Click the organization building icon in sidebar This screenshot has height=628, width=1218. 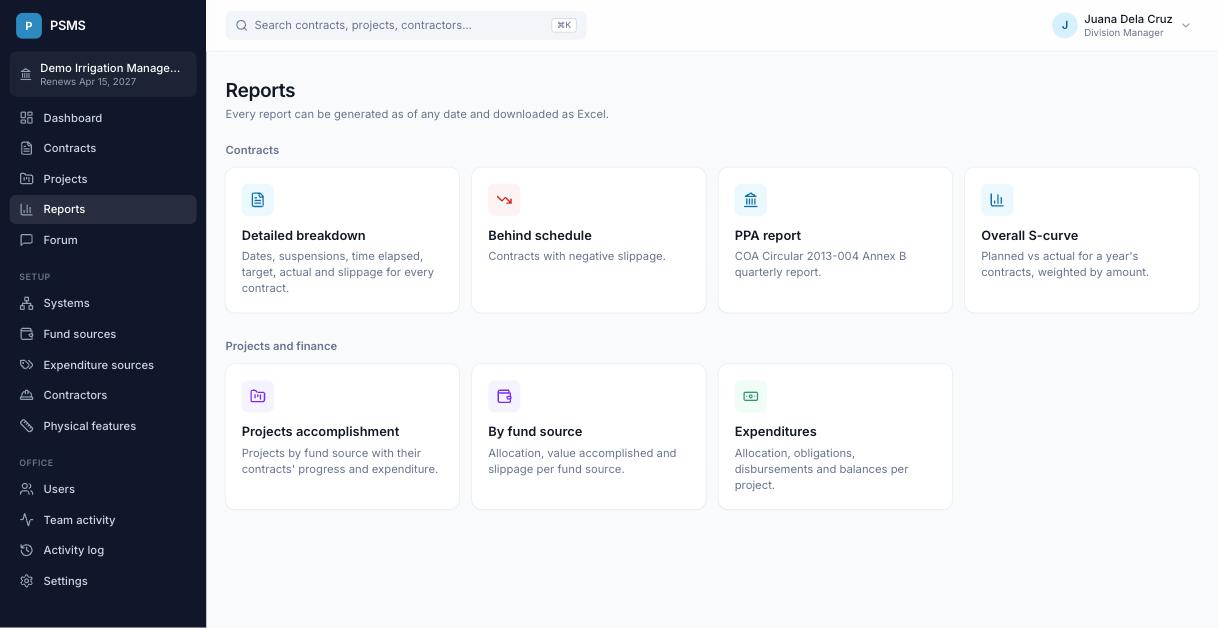click(x=26, y=74)
